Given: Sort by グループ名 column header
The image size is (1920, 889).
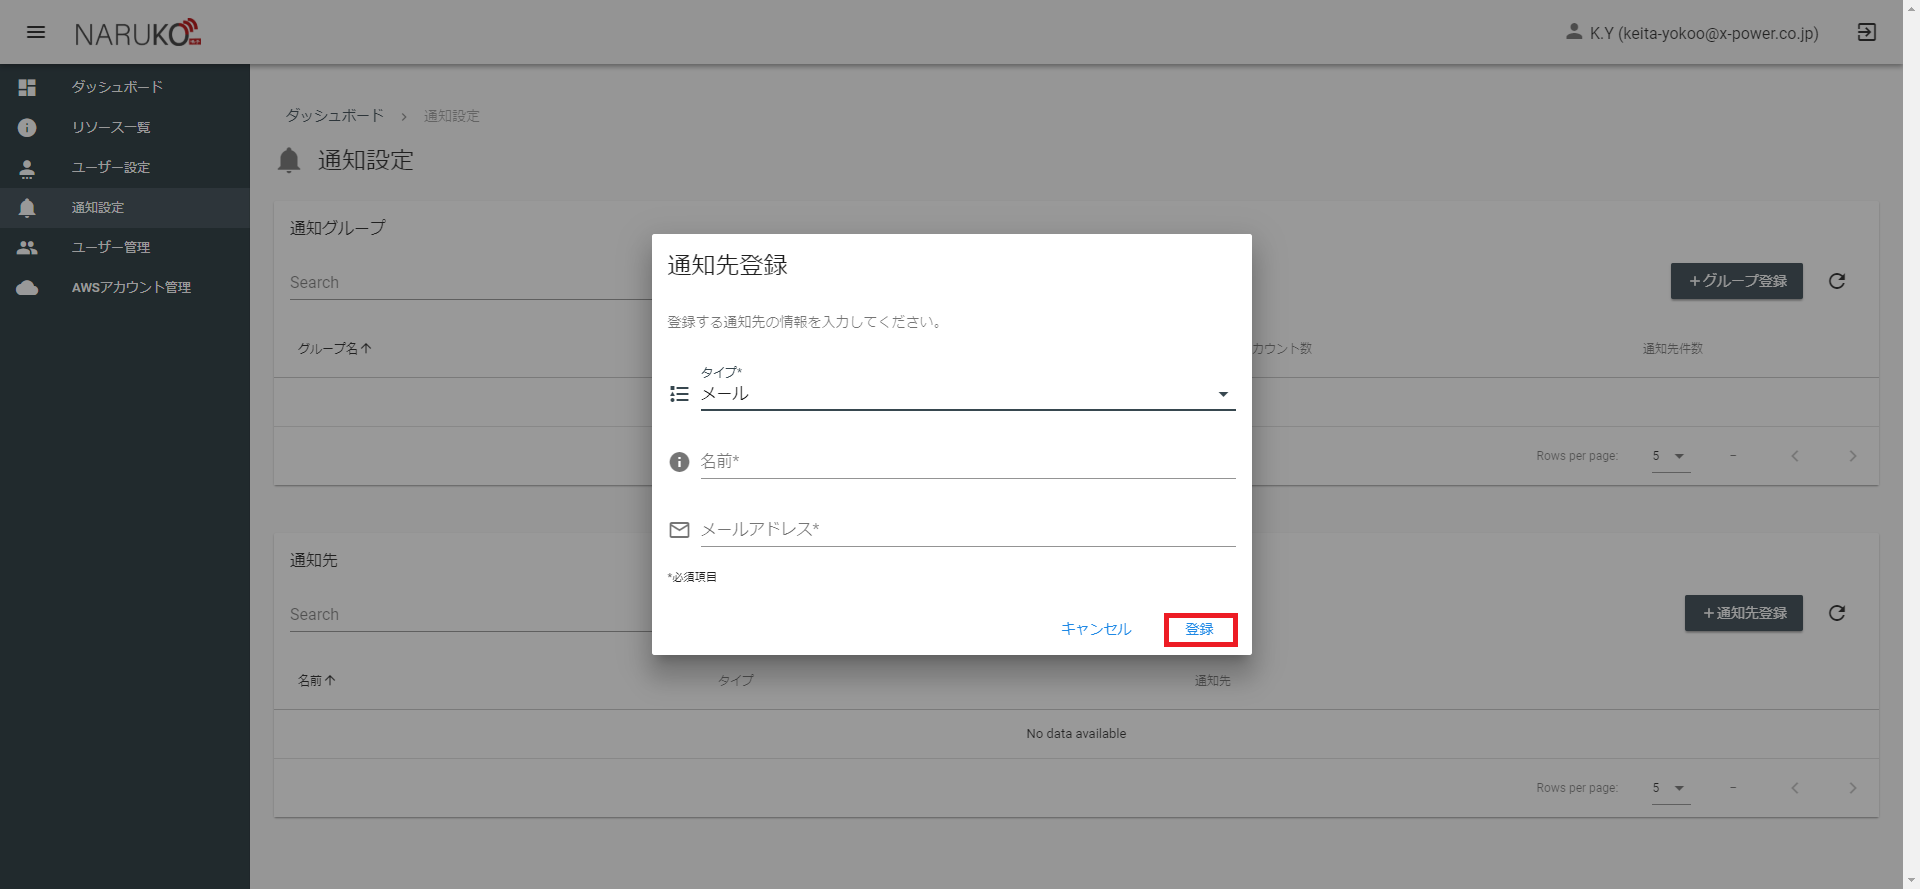Looking at the screenshot, I should (x=335, y=348).
